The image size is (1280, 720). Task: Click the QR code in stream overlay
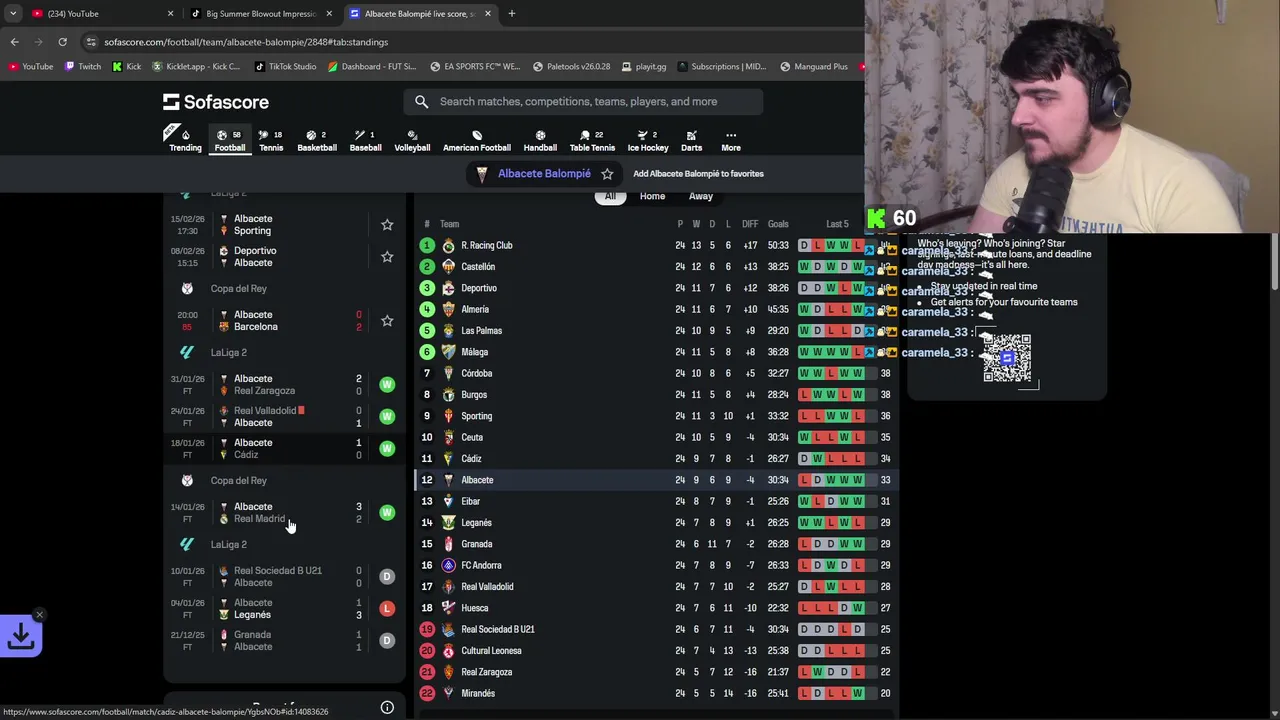click(1007, 358)
